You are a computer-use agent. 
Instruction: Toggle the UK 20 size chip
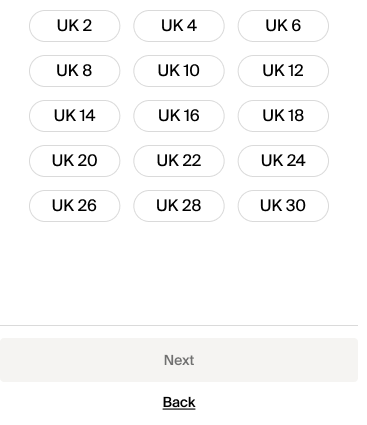click(x=74, y=161)
